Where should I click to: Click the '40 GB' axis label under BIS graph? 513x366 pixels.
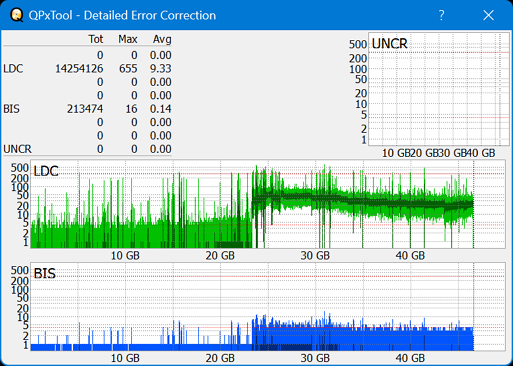410,358
